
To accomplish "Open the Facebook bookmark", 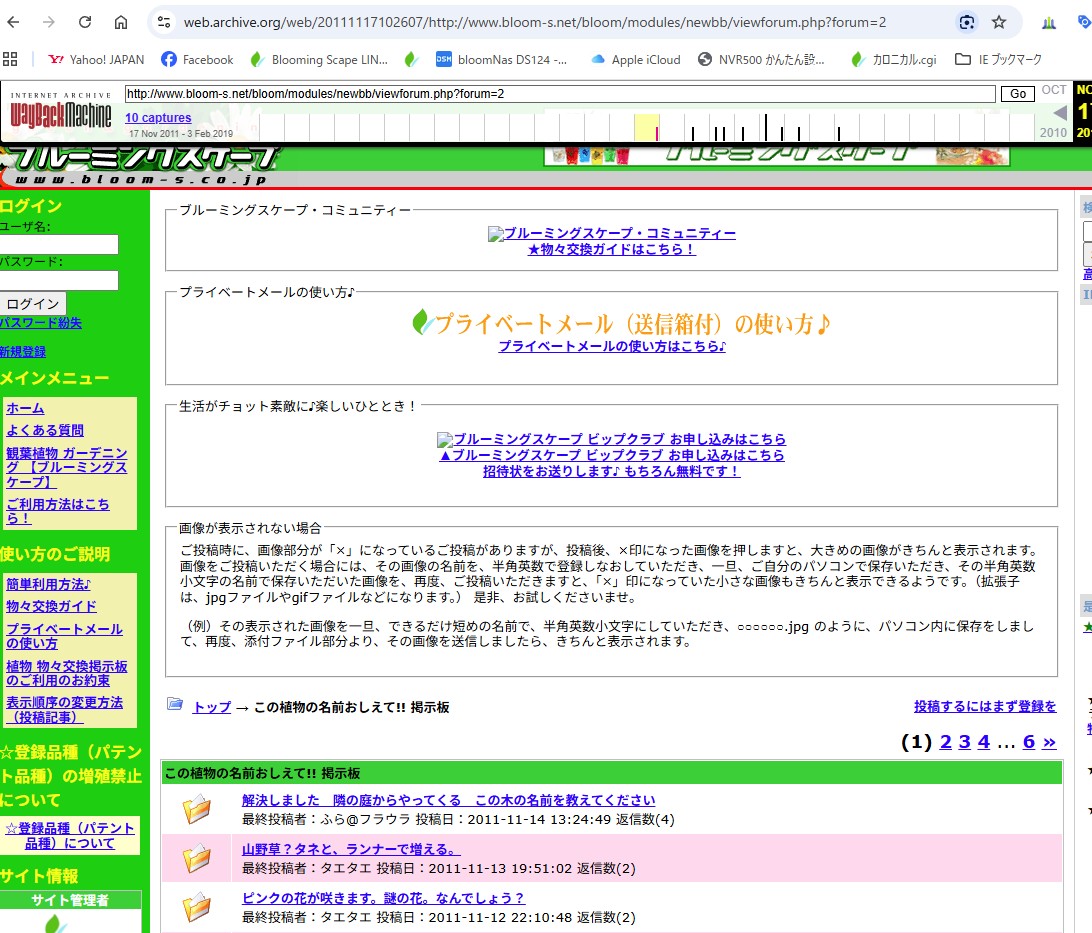I will click(197, 60).
